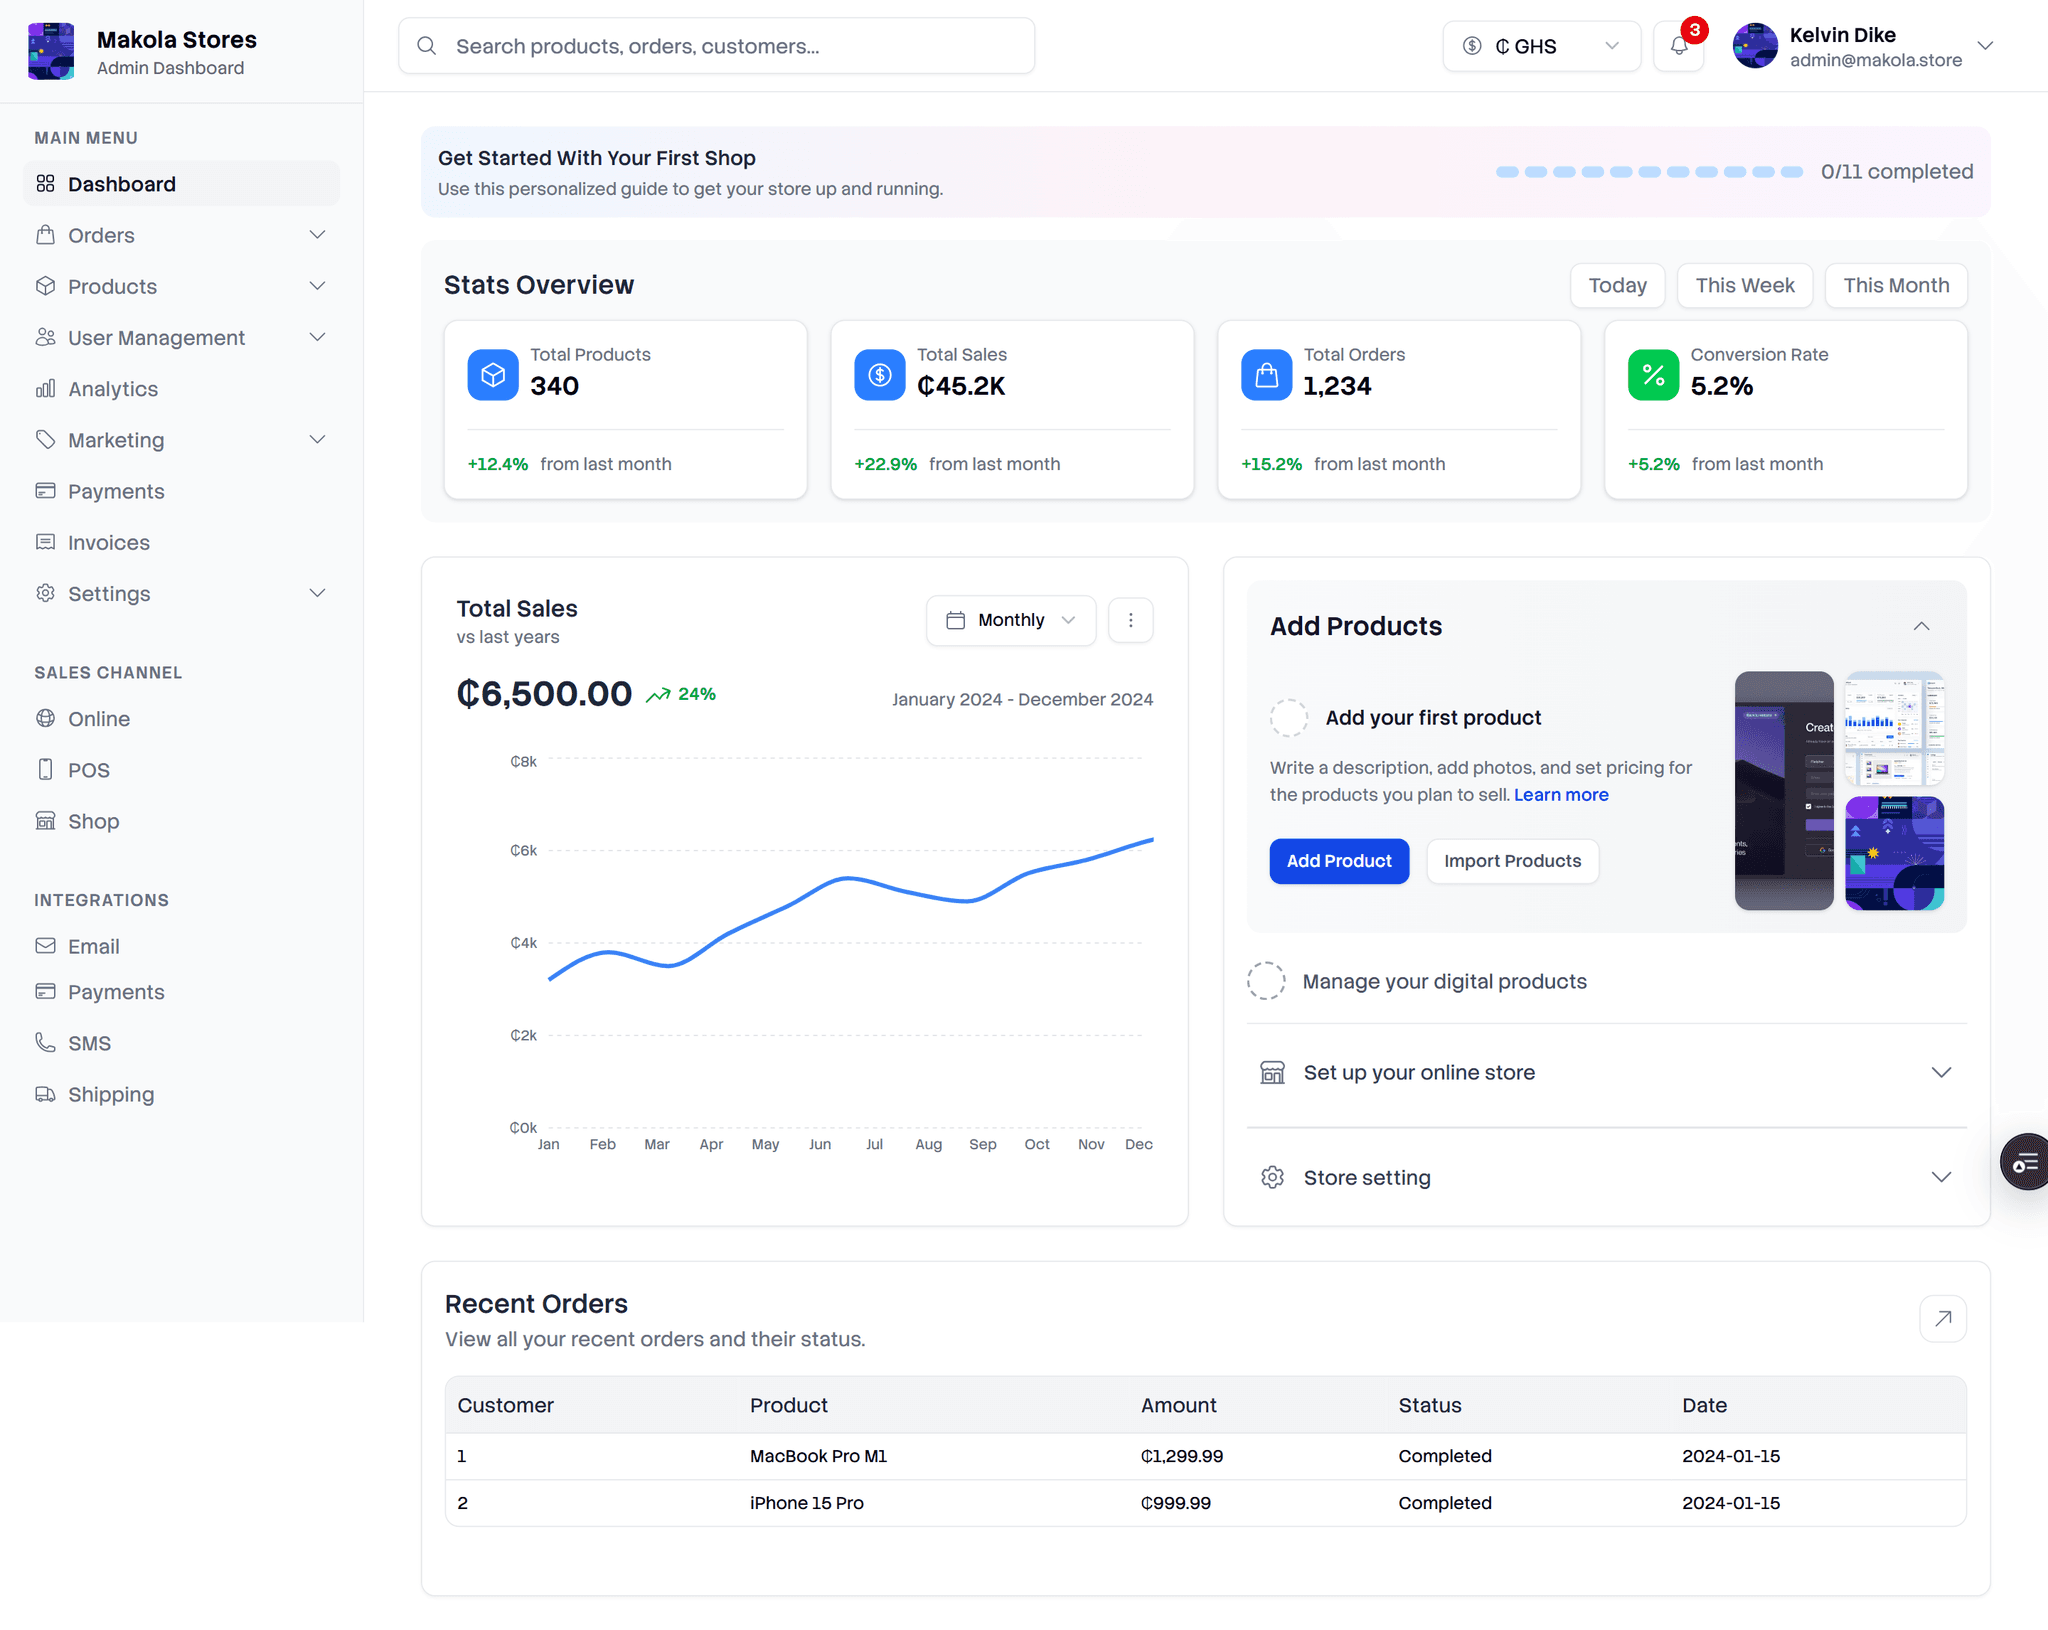Select the This Week stats tab

(x=1745, y=286)
